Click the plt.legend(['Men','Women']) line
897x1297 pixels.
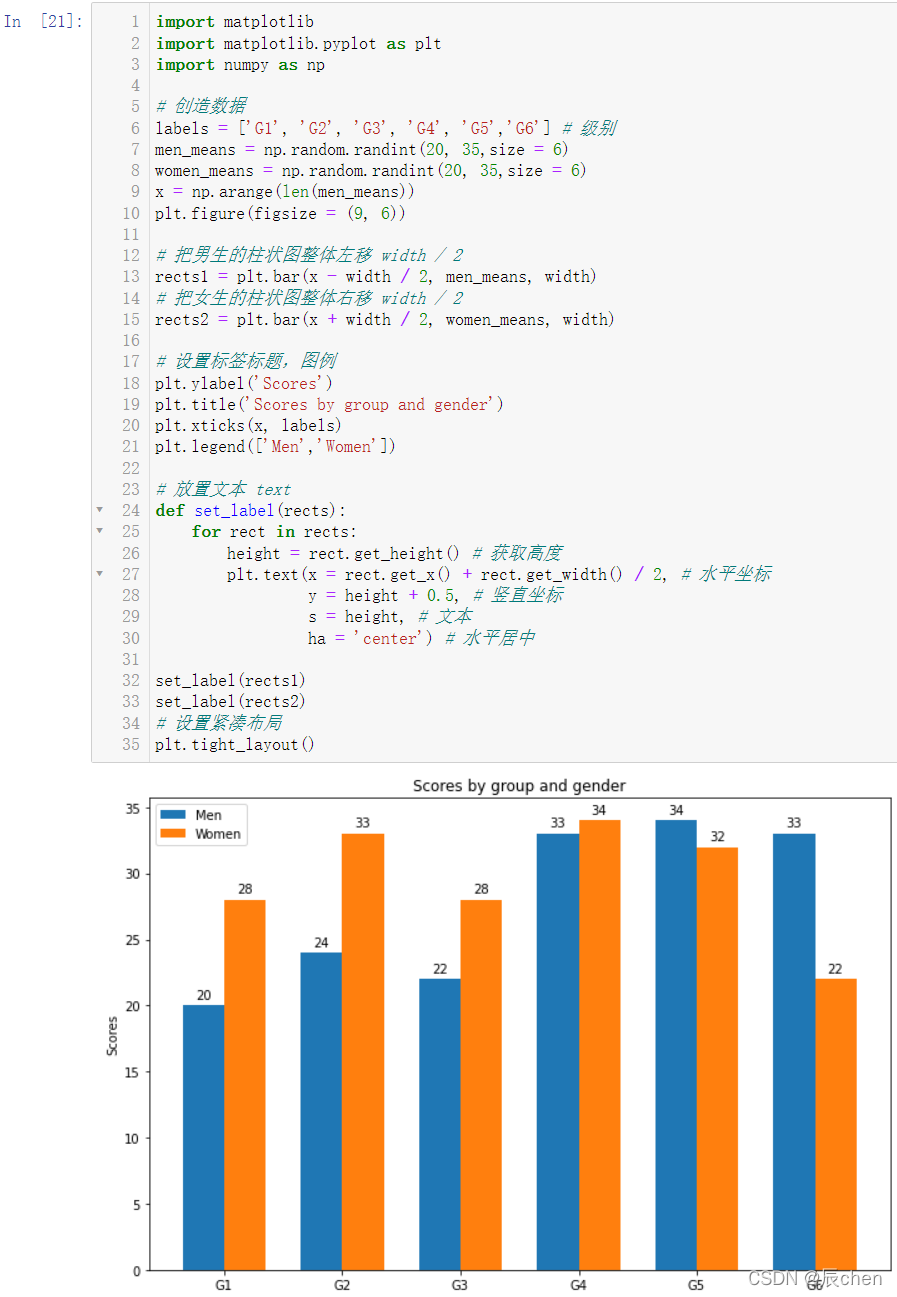click(275, 447)
